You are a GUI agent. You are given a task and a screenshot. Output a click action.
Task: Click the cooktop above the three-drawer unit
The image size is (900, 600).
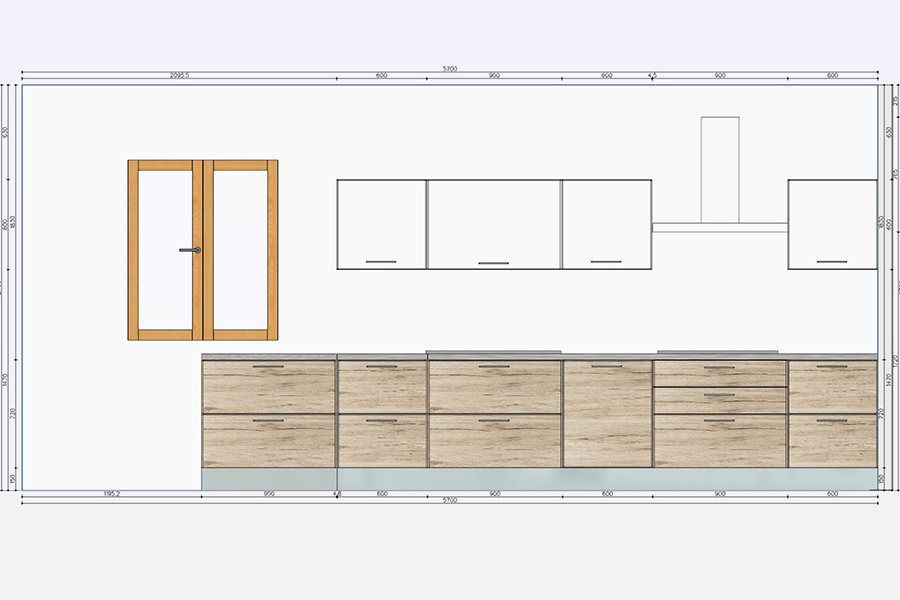coord(717,352)
